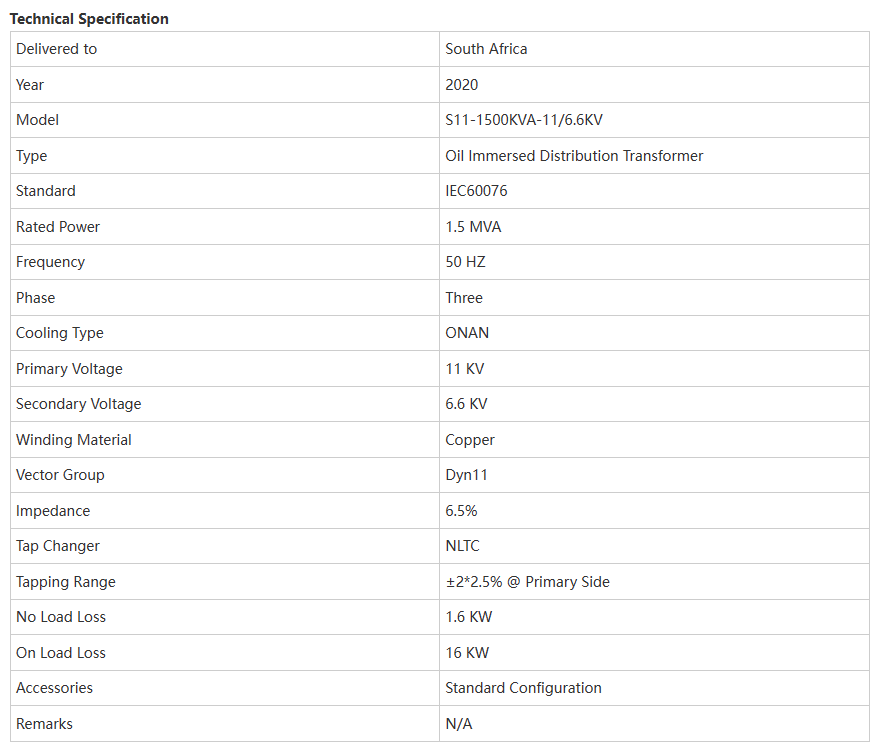
Task: Select the 6.6 KV secondary voltage cell
Action: click(x=654, y=404)
